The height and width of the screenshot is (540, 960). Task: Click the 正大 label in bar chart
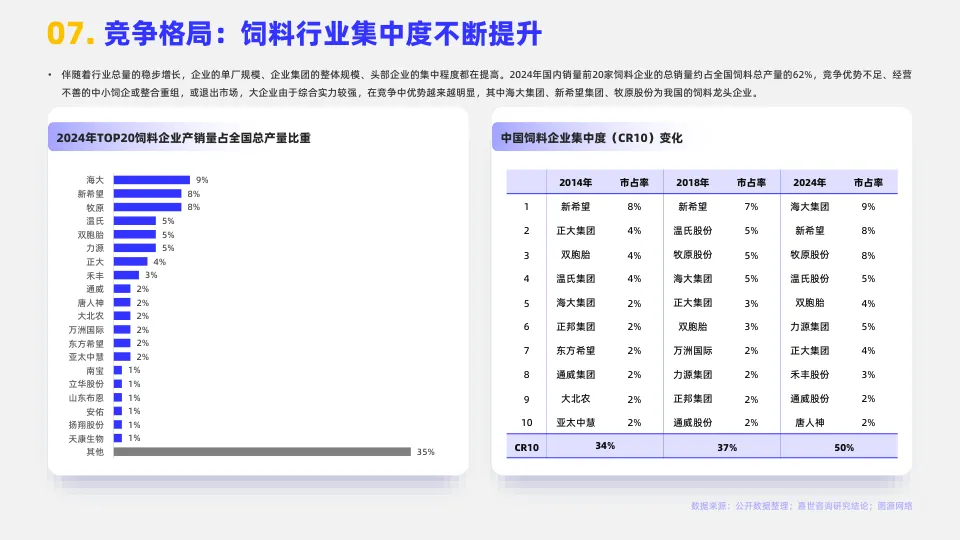coord(95,262)
